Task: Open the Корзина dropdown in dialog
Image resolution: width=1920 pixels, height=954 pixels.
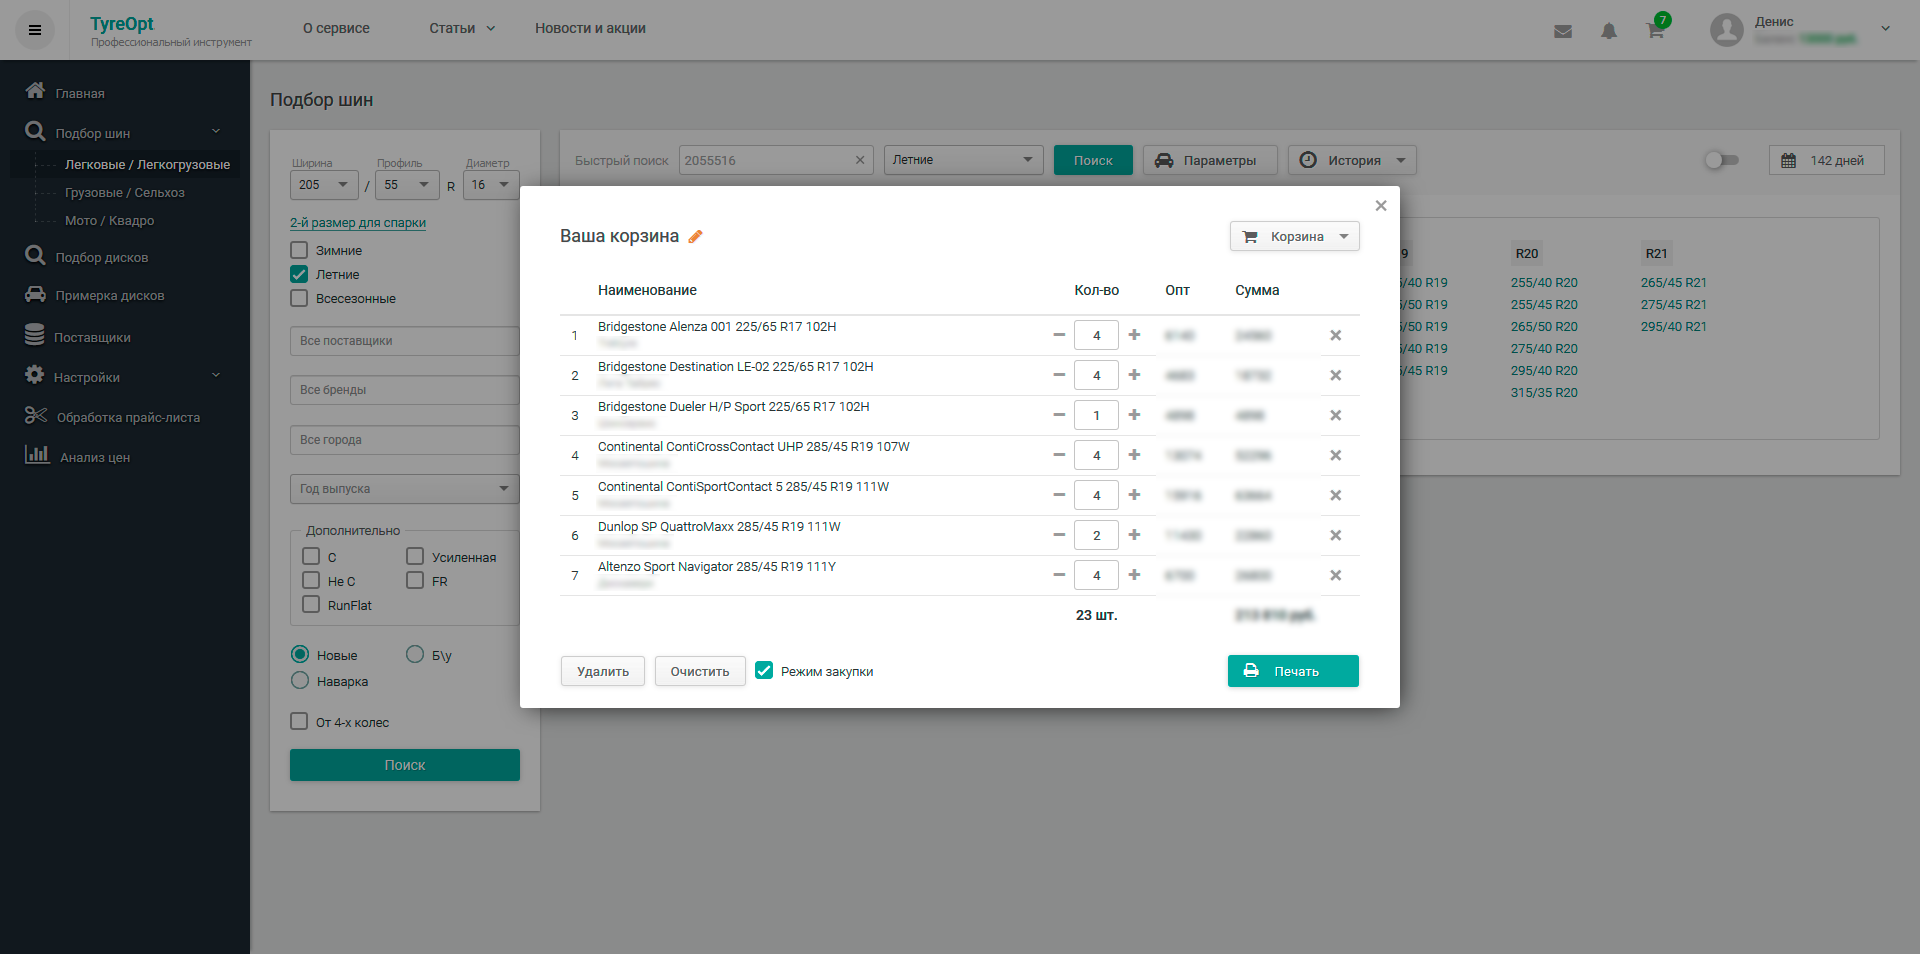Action: tap(1295, 236)
